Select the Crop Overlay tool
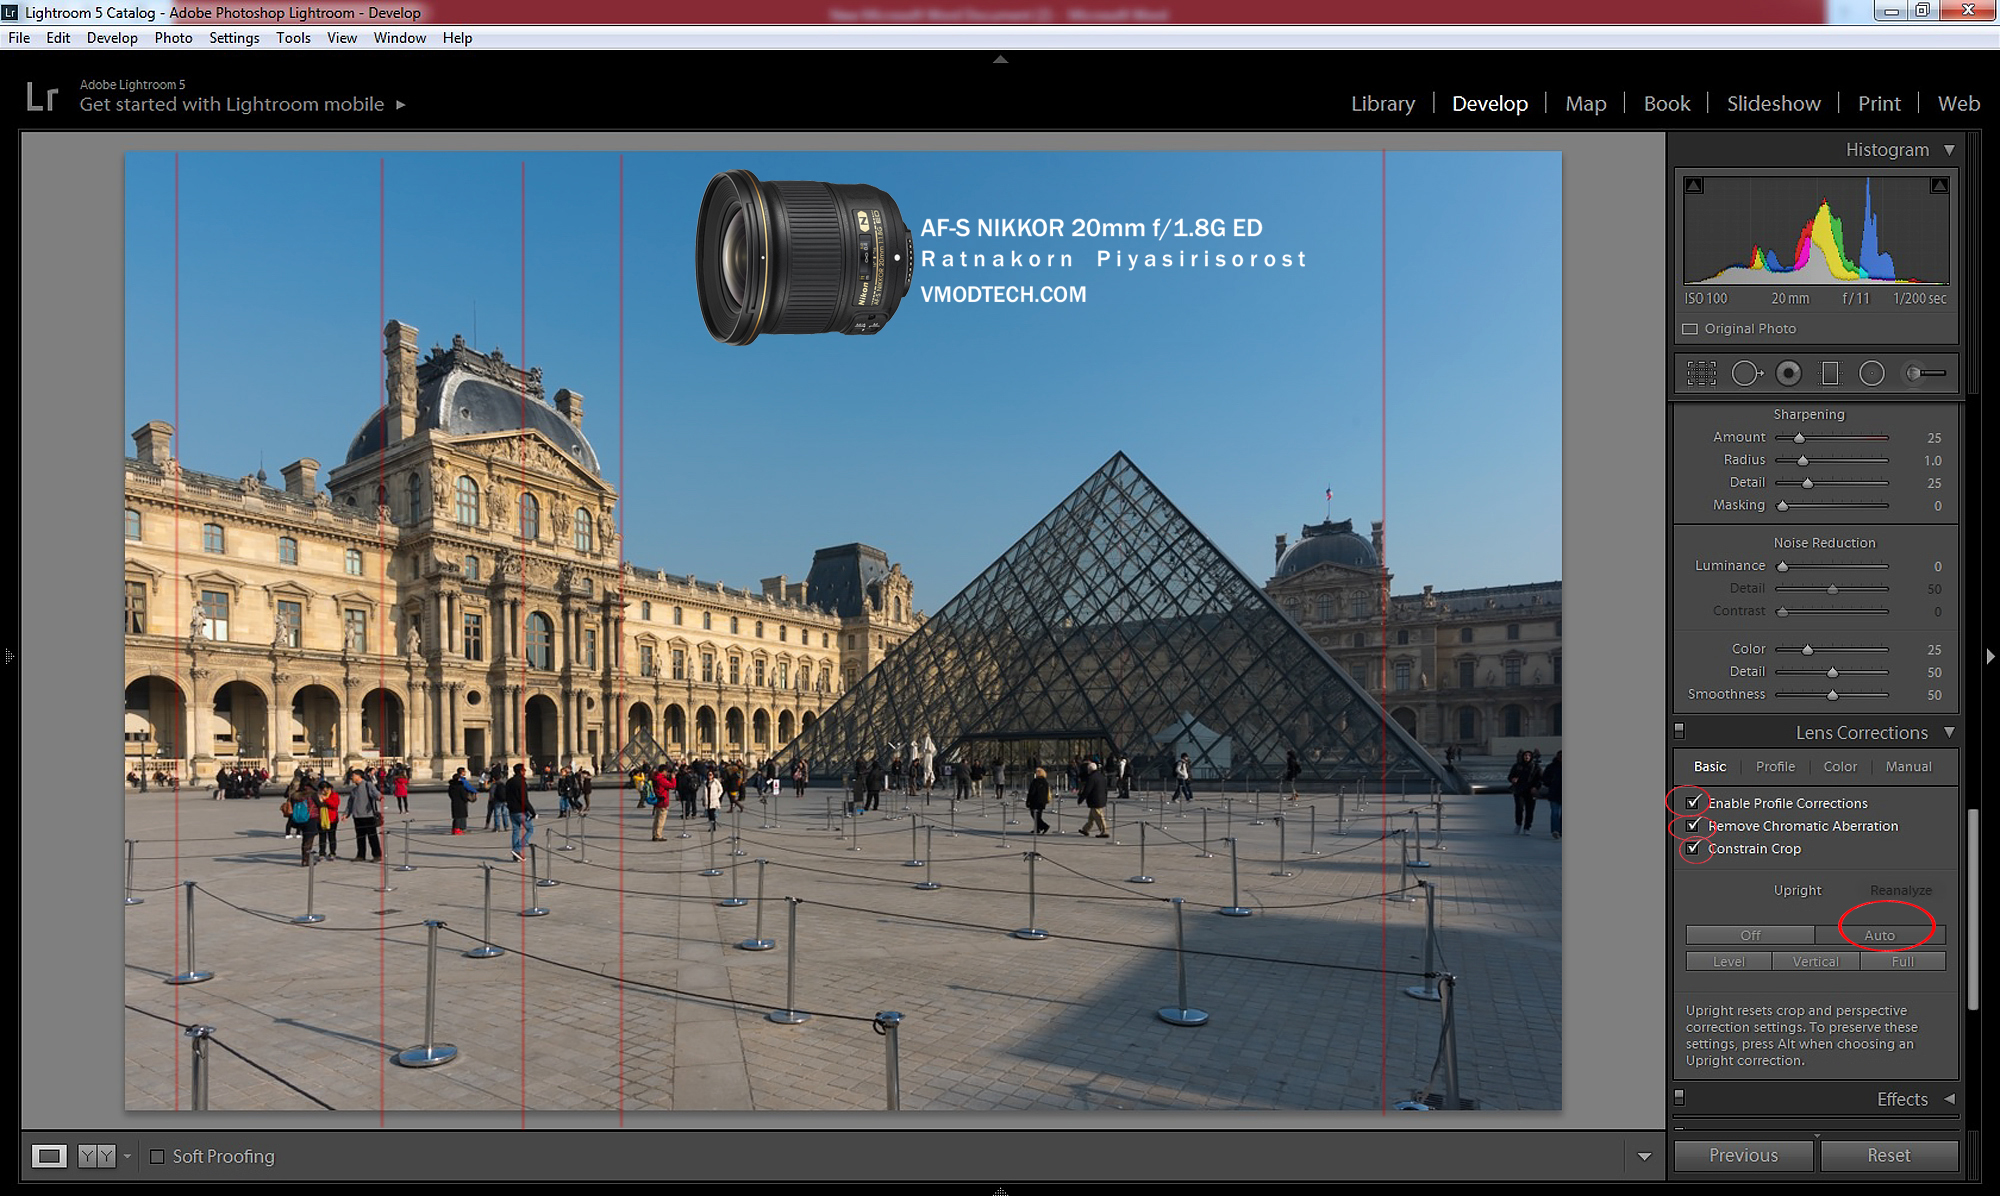The width and height of the screenshot is (2000, 1196). (1701, 373)
